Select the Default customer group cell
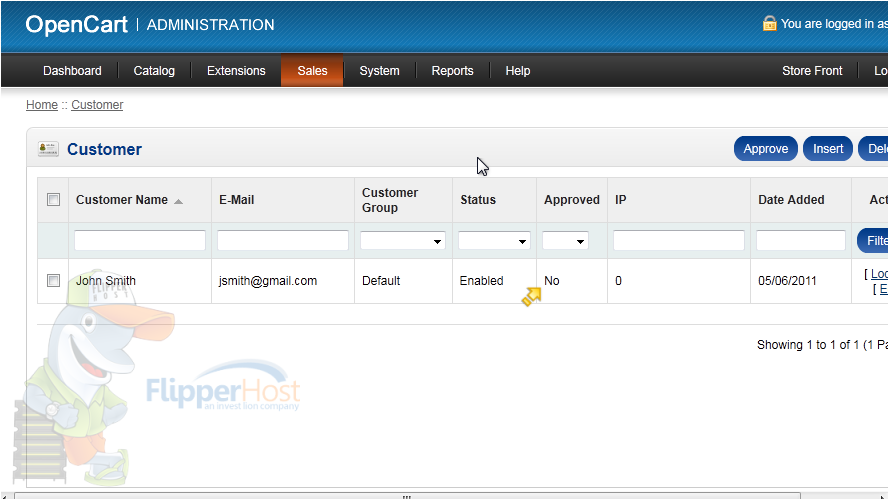The image size is (889, 500). click(381, 281)
